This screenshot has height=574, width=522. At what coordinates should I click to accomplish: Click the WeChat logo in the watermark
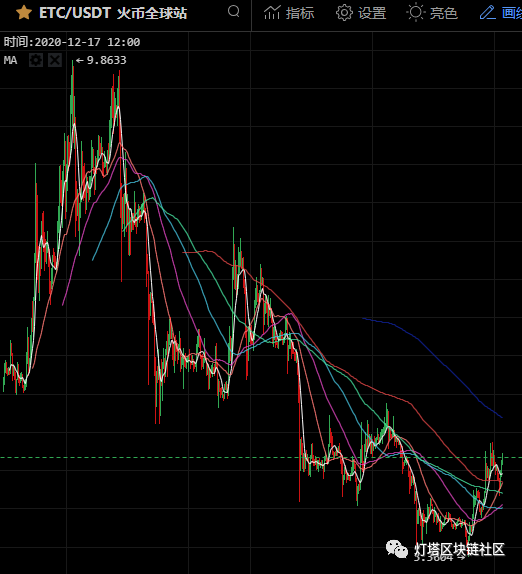click(x=397, y=549)
